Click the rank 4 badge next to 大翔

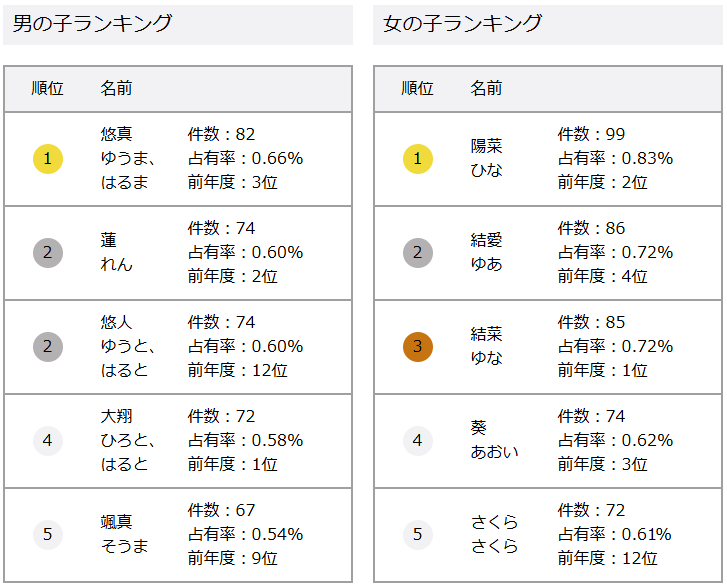coord(48,440)
